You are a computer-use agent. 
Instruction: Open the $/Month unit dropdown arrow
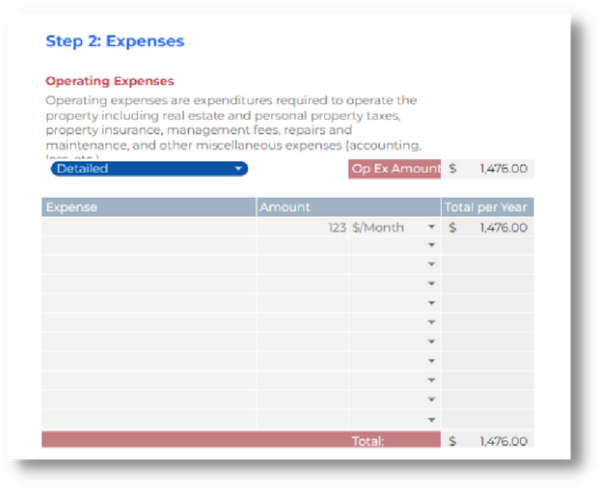click(431, 228)
